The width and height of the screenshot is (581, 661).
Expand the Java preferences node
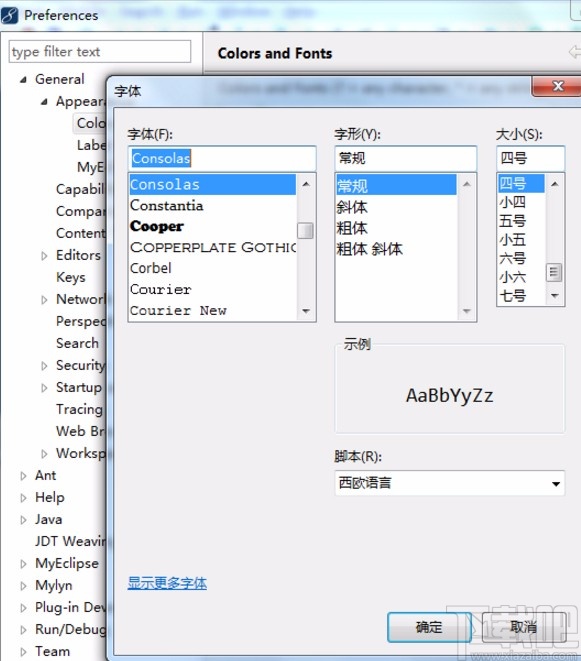pyautogui.click(x=23, y=520)
